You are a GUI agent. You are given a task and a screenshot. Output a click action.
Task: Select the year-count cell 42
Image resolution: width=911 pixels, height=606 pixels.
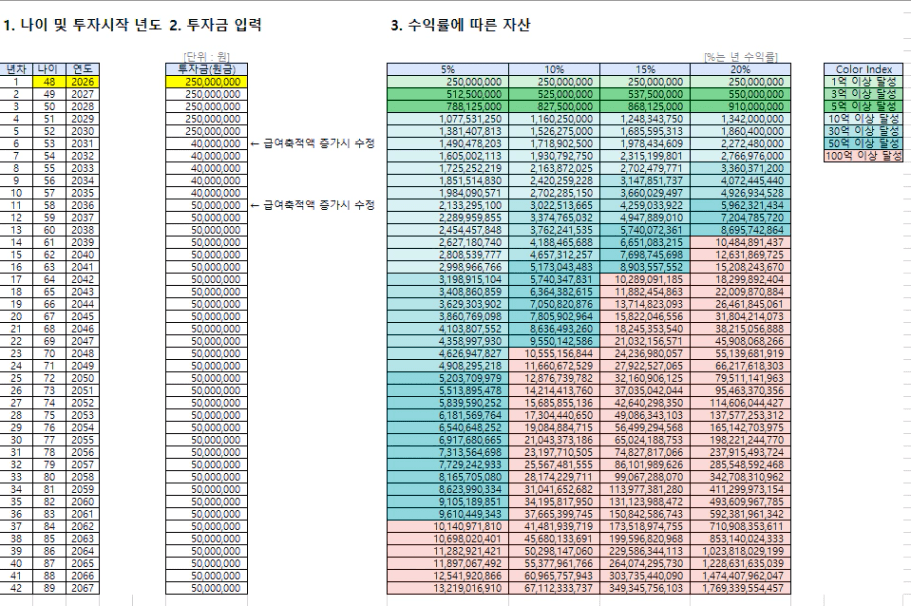[16, 588]
